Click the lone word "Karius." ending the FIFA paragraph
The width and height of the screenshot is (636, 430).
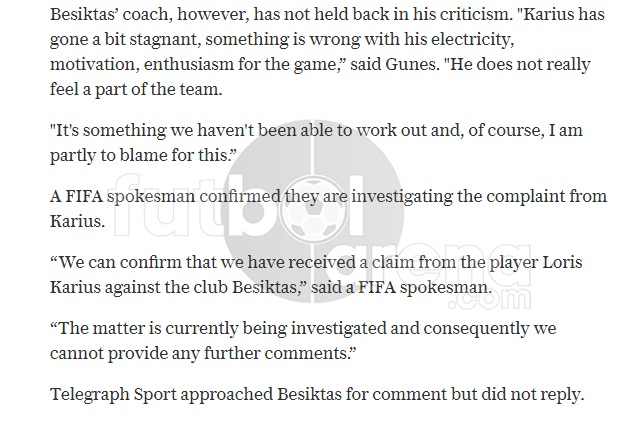click(77, 221)
